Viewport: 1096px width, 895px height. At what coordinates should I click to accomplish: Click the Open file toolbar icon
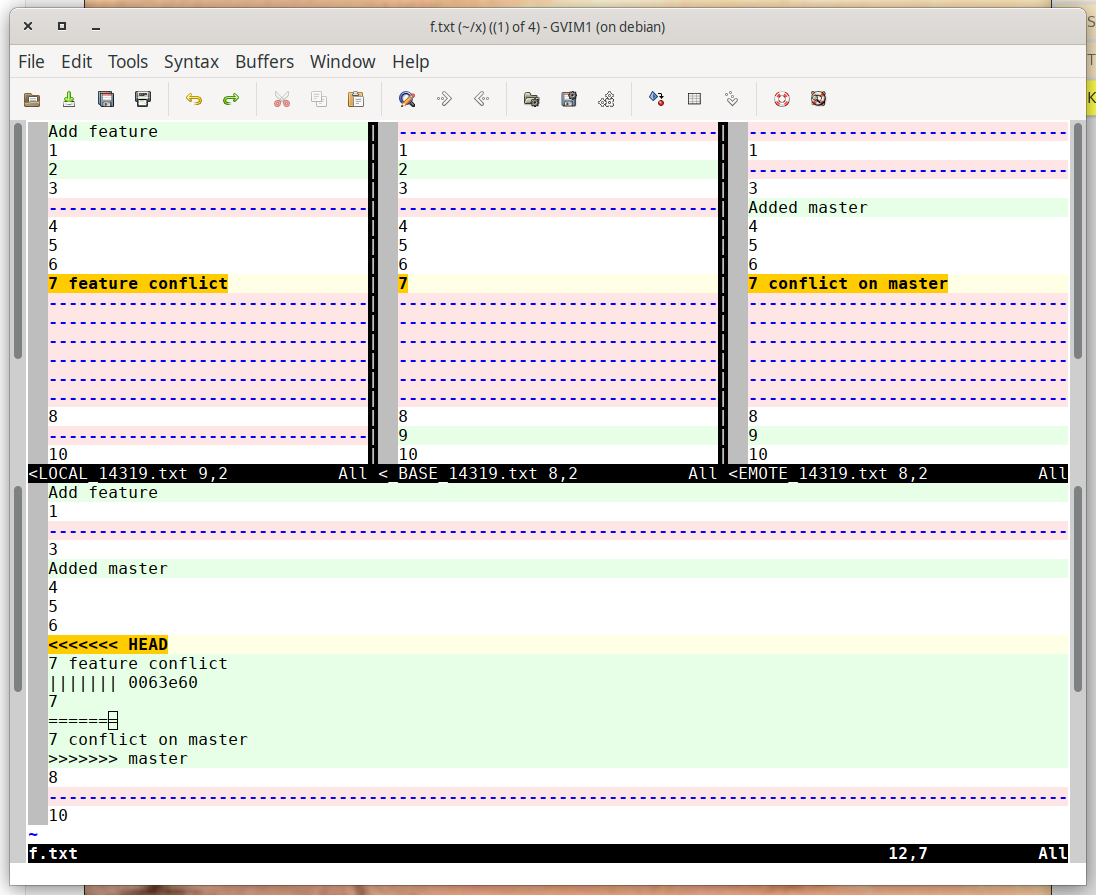(32, 99)
